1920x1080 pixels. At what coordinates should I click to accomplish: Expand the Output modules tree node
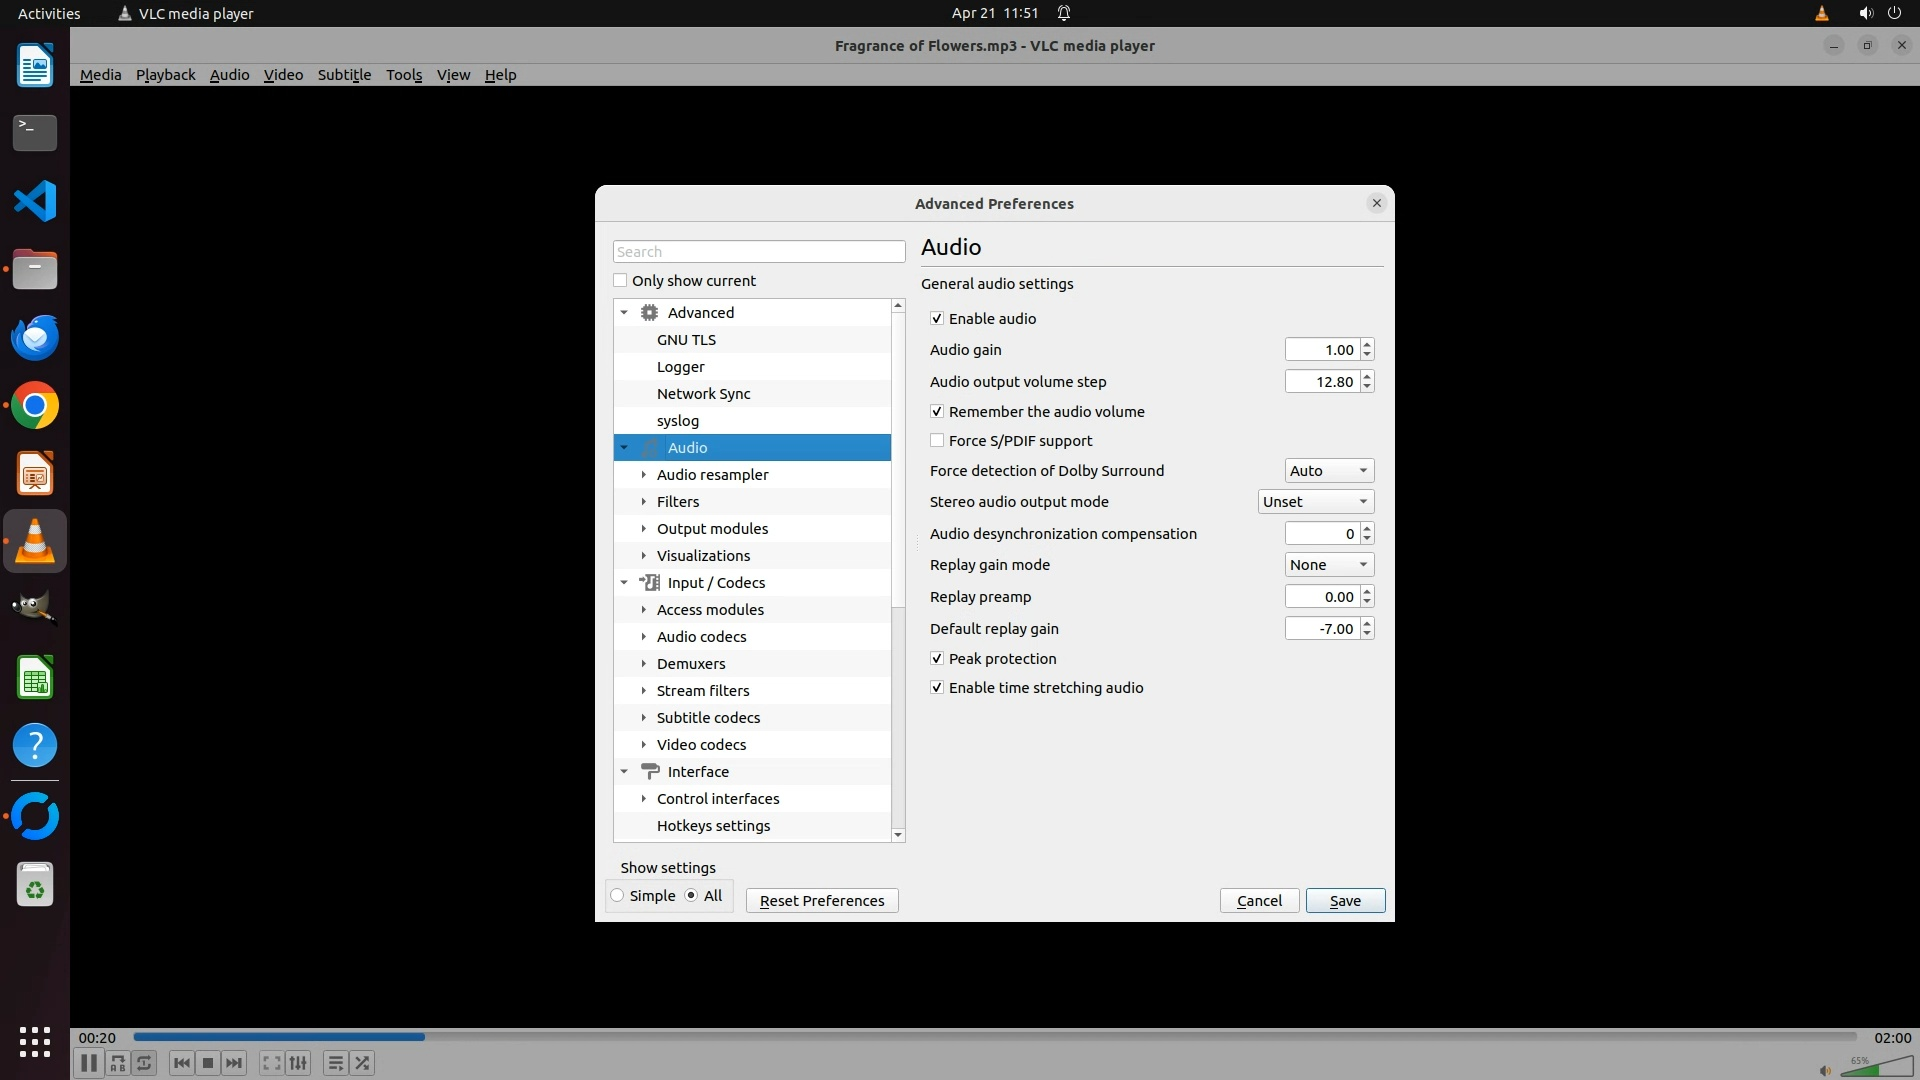pyautogui.click(x=644, y=529)
